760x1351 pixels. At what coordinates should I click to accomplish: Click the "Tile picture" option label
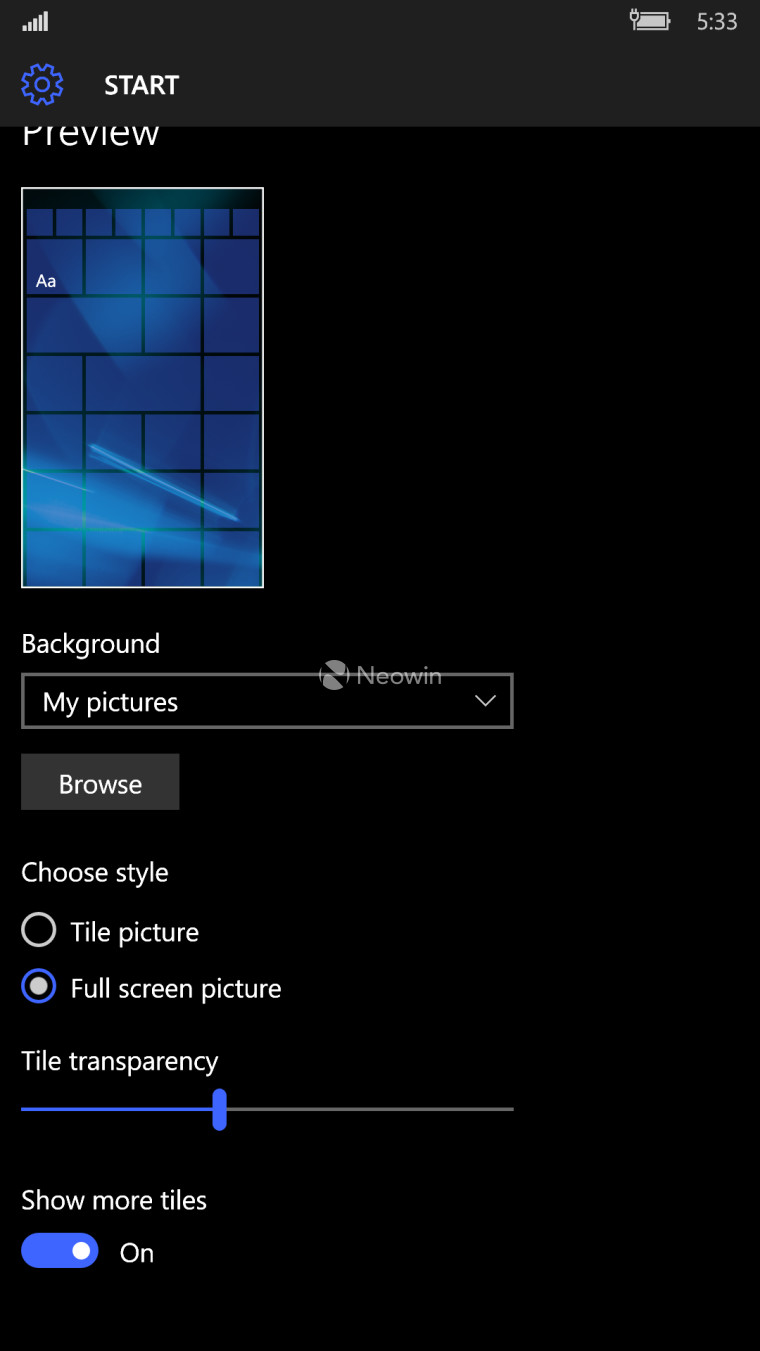[135, 932]
